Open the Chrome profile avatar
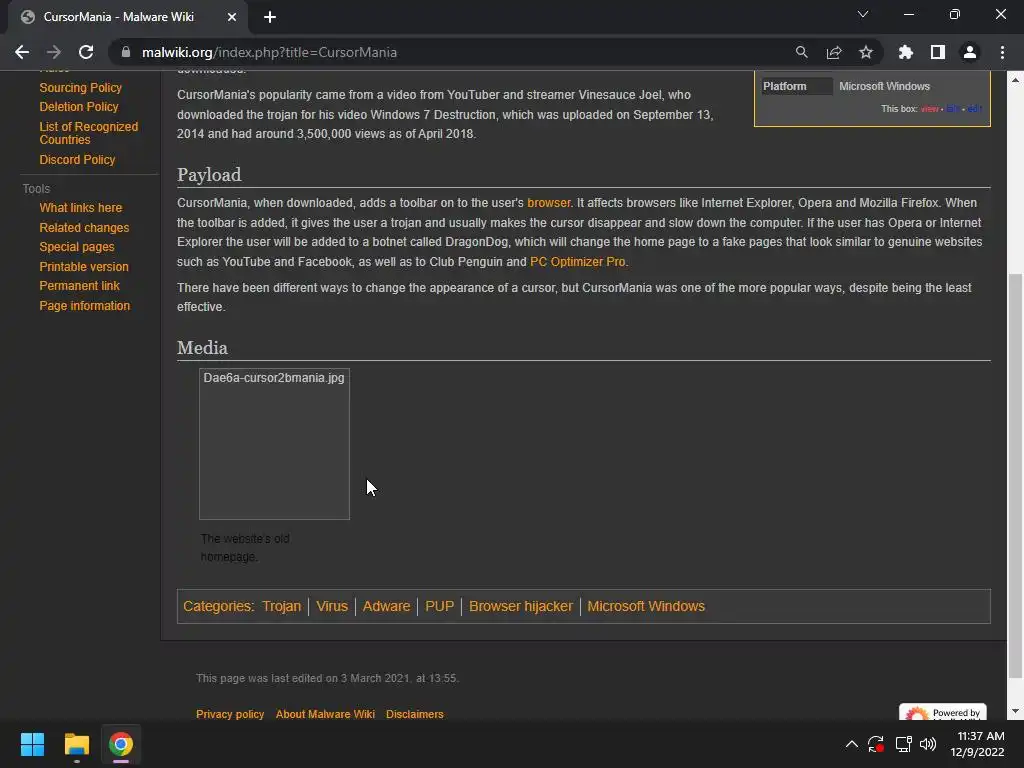 pos(970,52)
